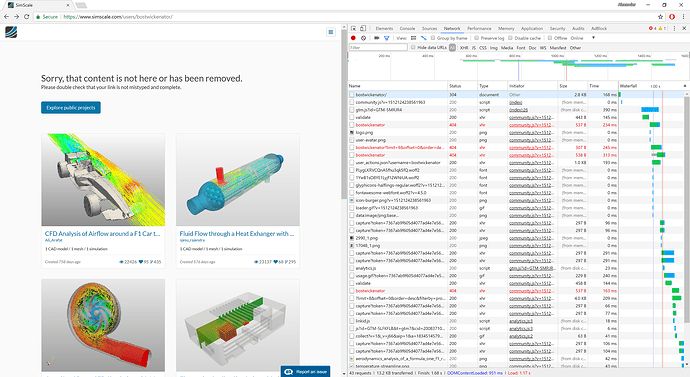
Task: Switch to the Application tab
Action: (532, 28)
